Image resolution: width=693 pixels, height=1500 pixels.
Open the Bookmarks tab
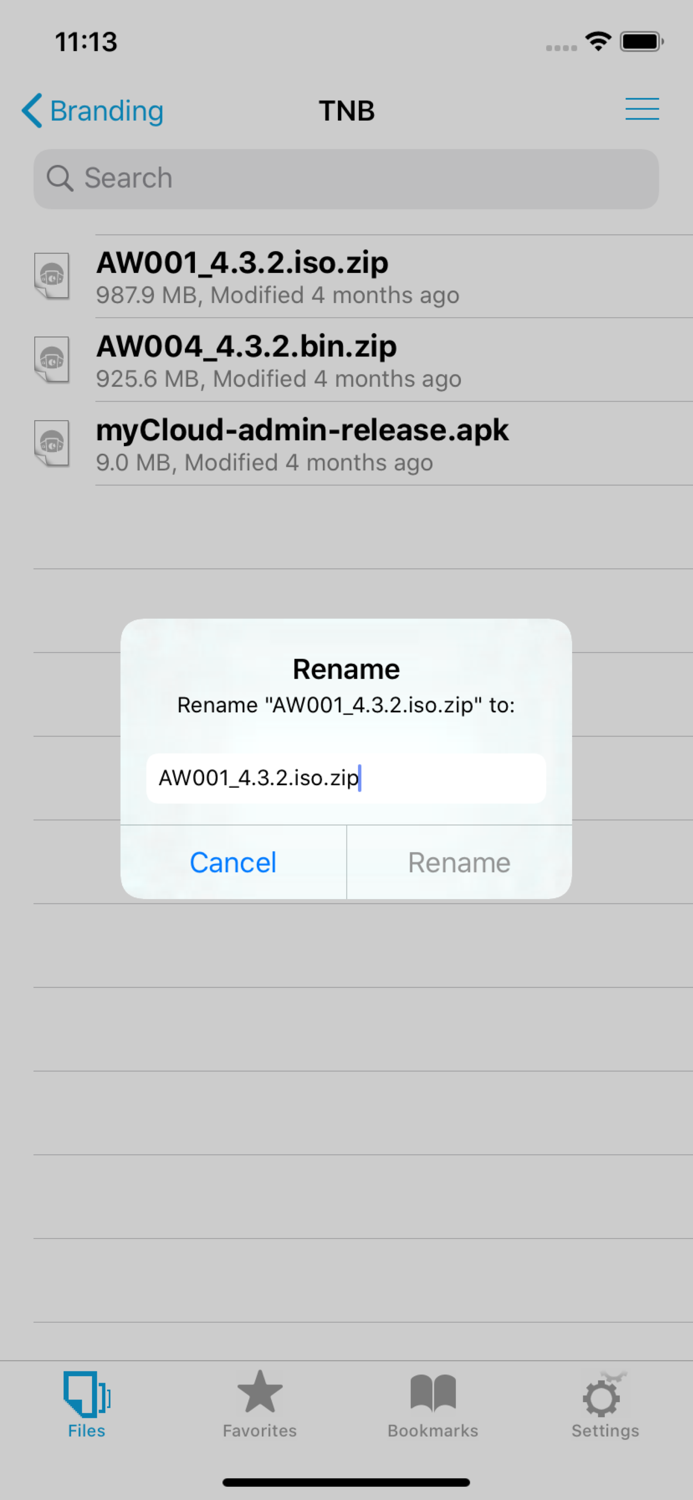tap(432, 1404)
